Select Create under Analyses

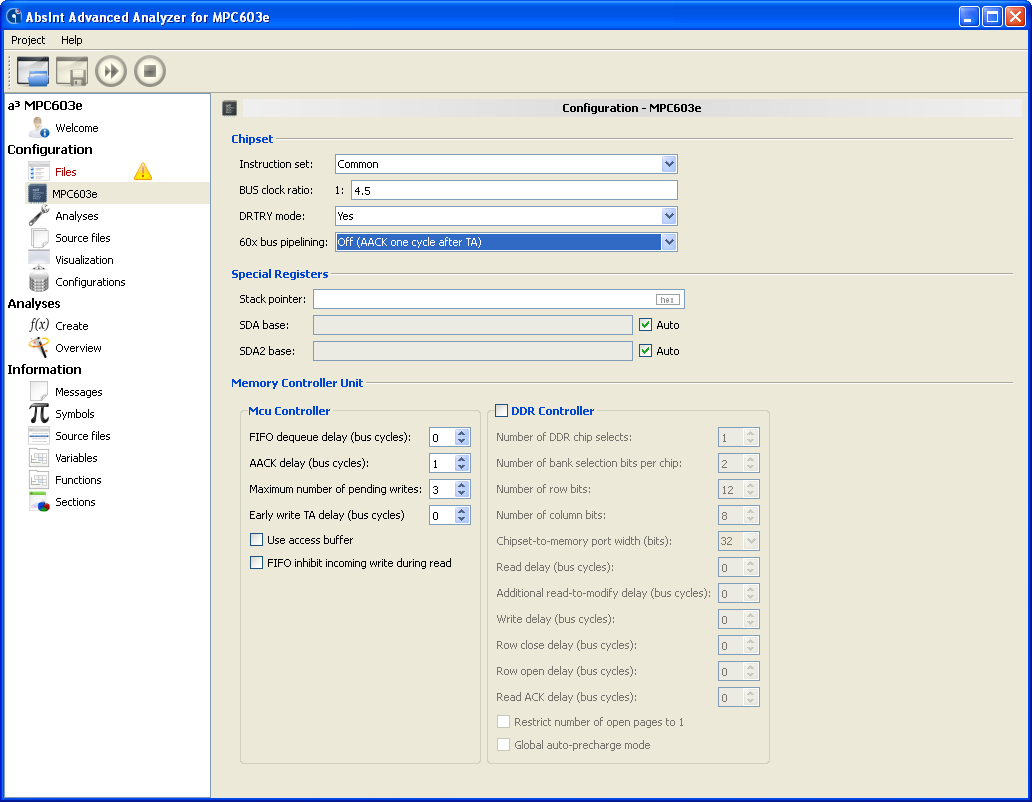tap(72, 326)
